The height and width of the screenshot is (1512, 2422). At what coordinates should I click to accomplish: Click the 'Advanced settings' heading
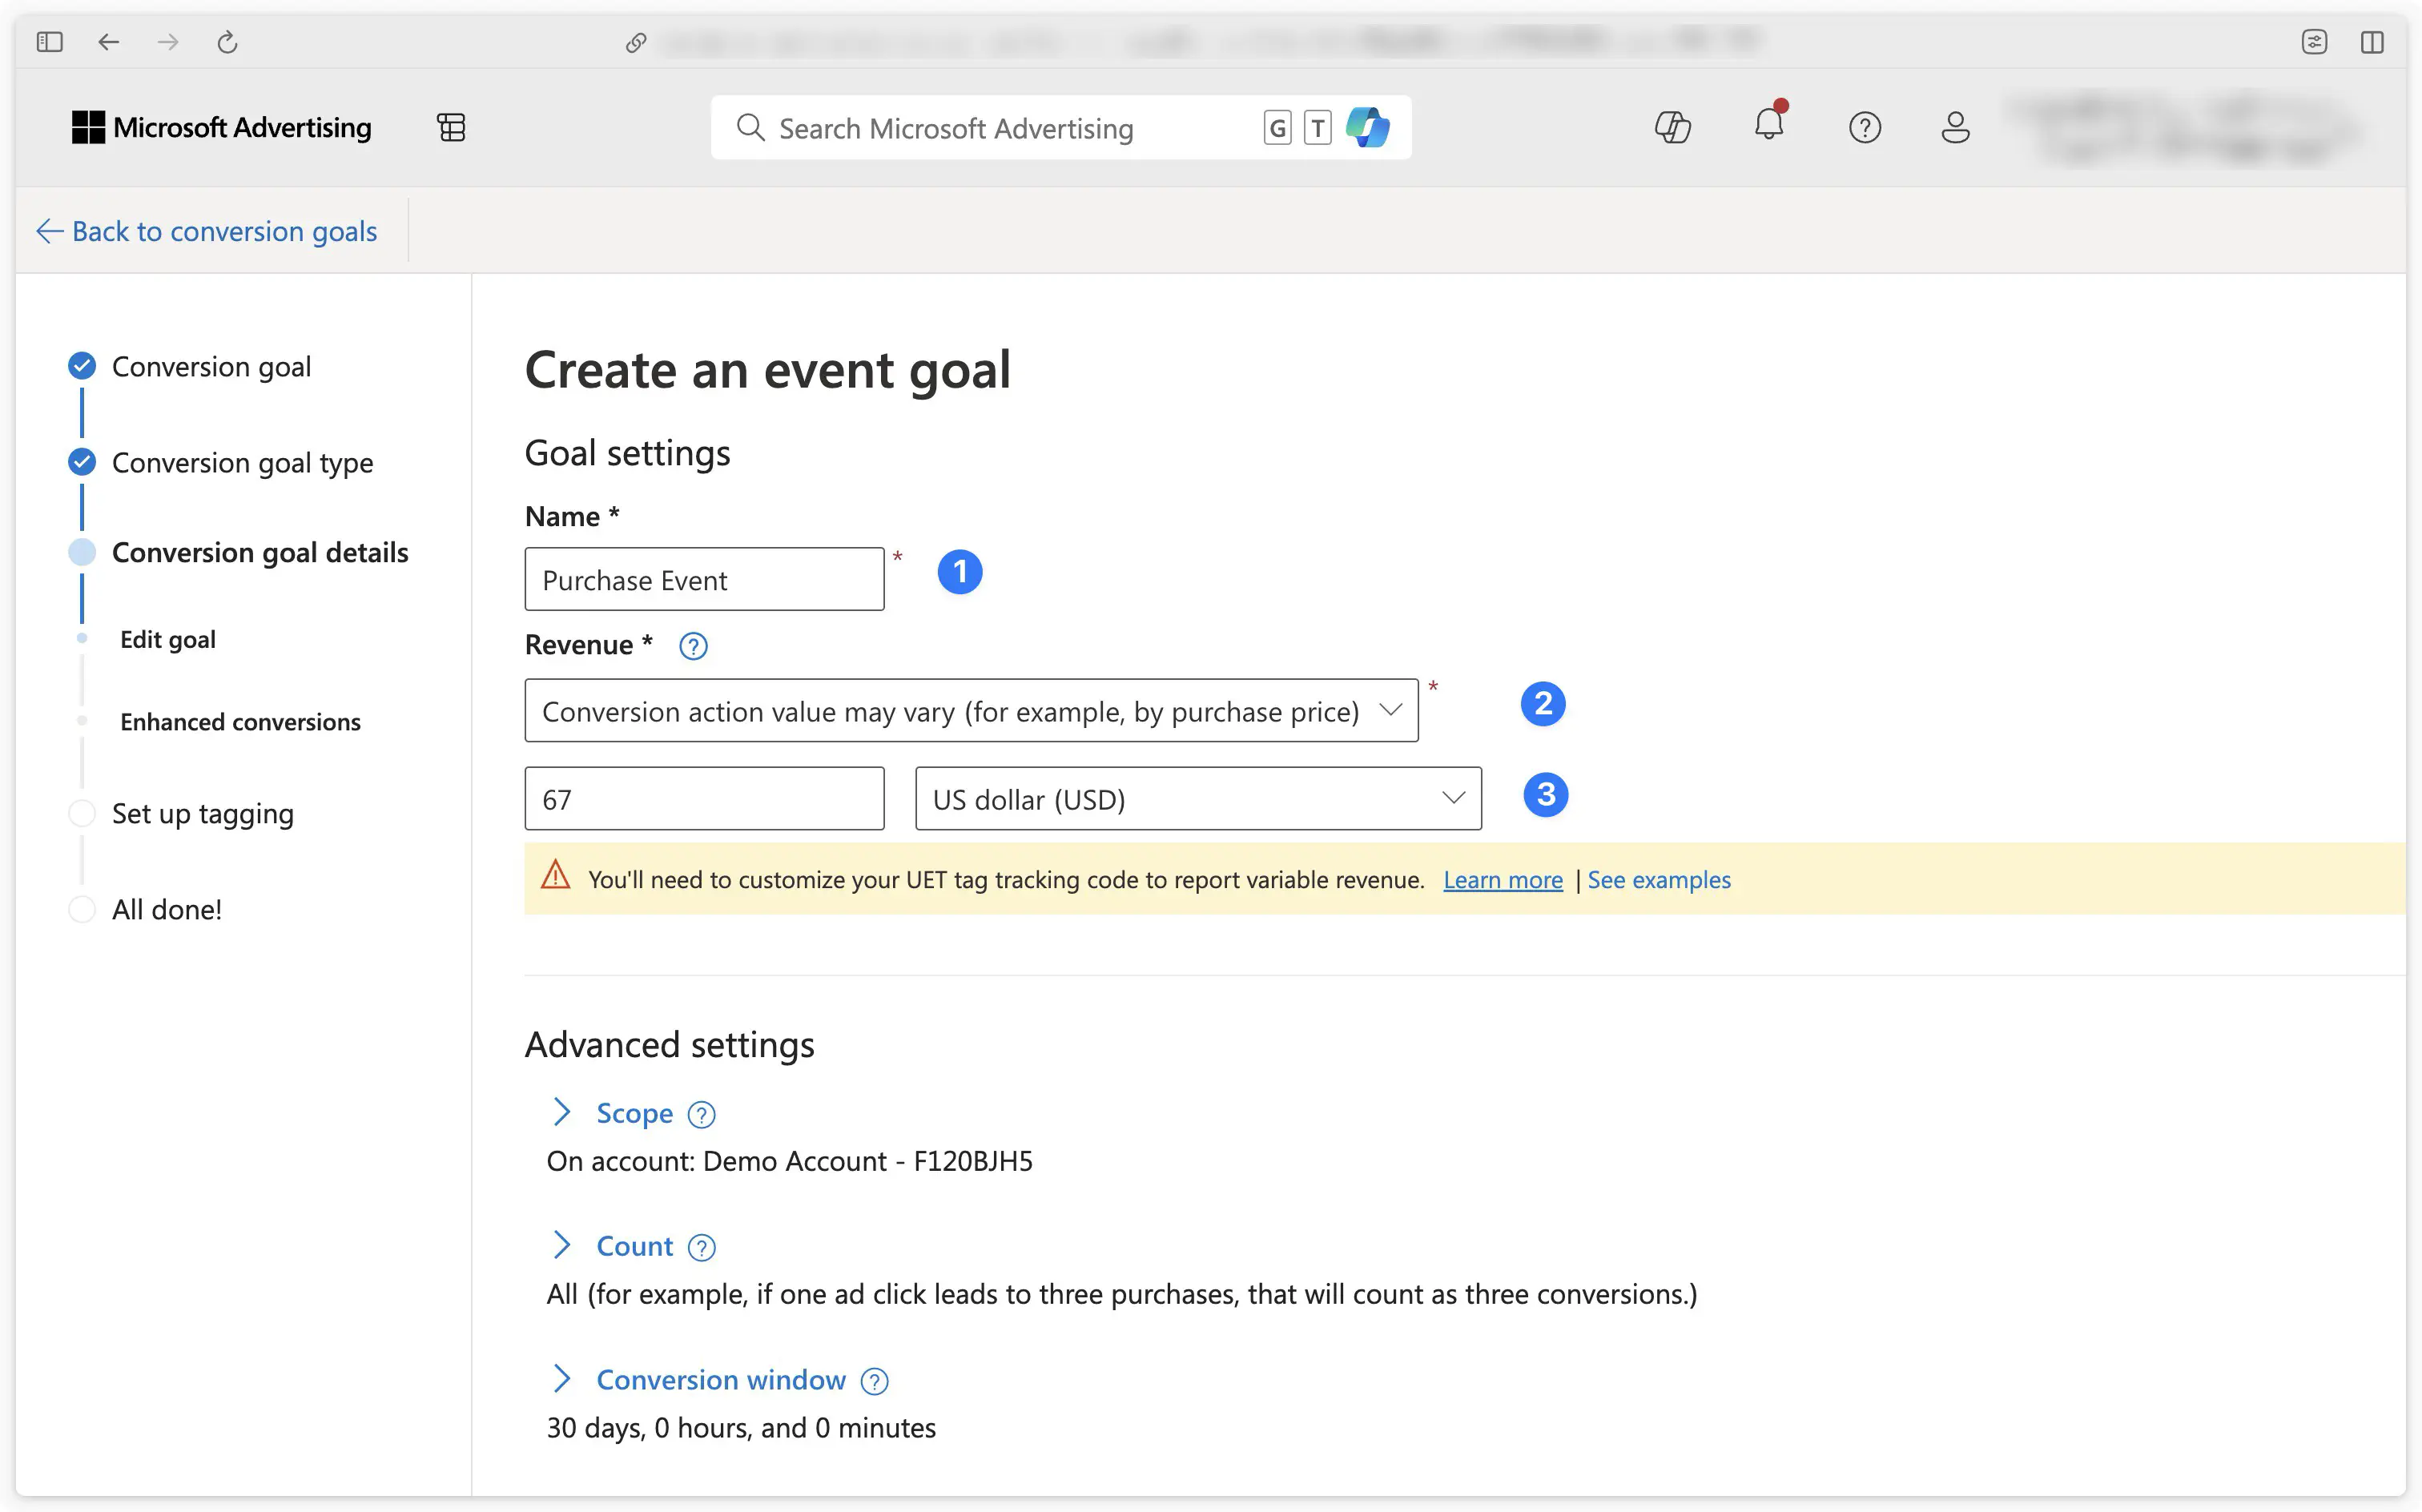point(669,1045)
